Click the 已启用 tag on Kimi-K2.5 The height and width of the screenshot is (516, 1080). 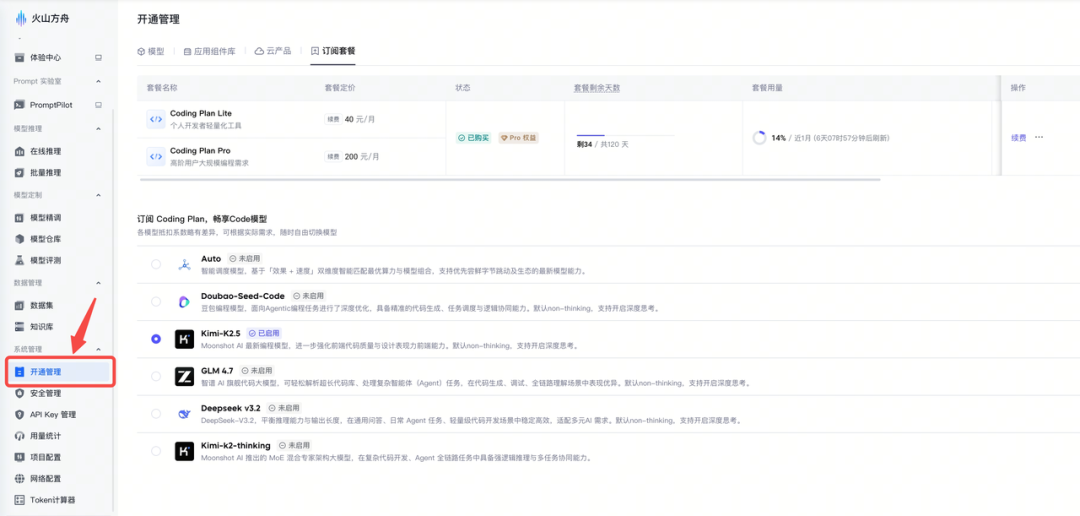pyautogui.click(x=264, y=333)
